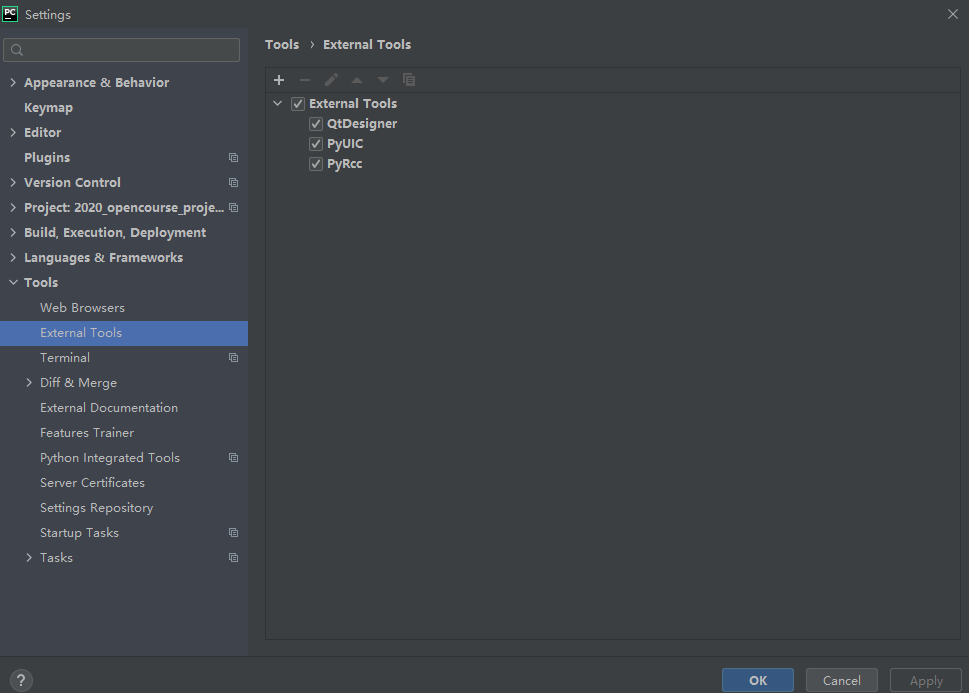Click project-level icon beside Project entry
This screenshot has height=693, width=969.
click(234, 208)
